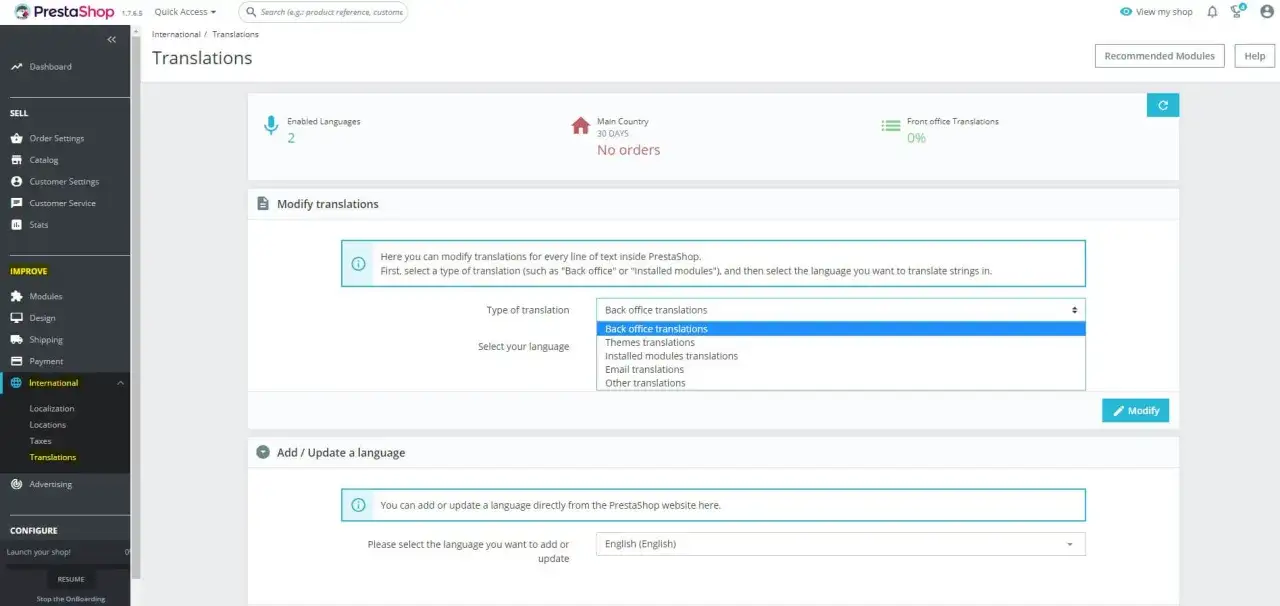The image size is (1280, 606).
Task: Click the search magnifier icon
Action: pos(250,12)
